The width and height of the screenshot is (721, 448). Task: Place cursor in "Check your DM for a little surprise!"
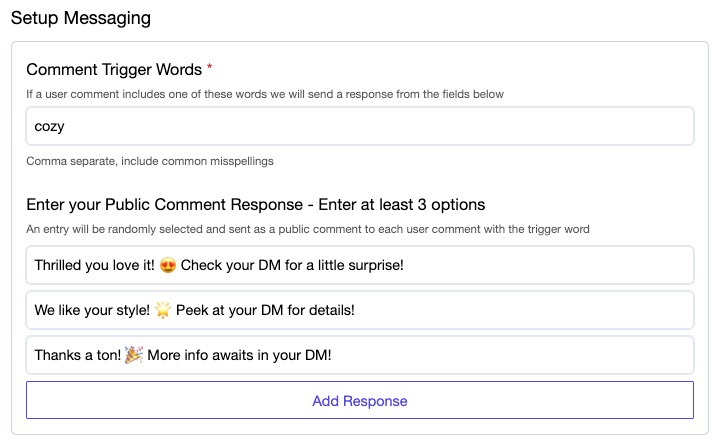coord(292,265)
